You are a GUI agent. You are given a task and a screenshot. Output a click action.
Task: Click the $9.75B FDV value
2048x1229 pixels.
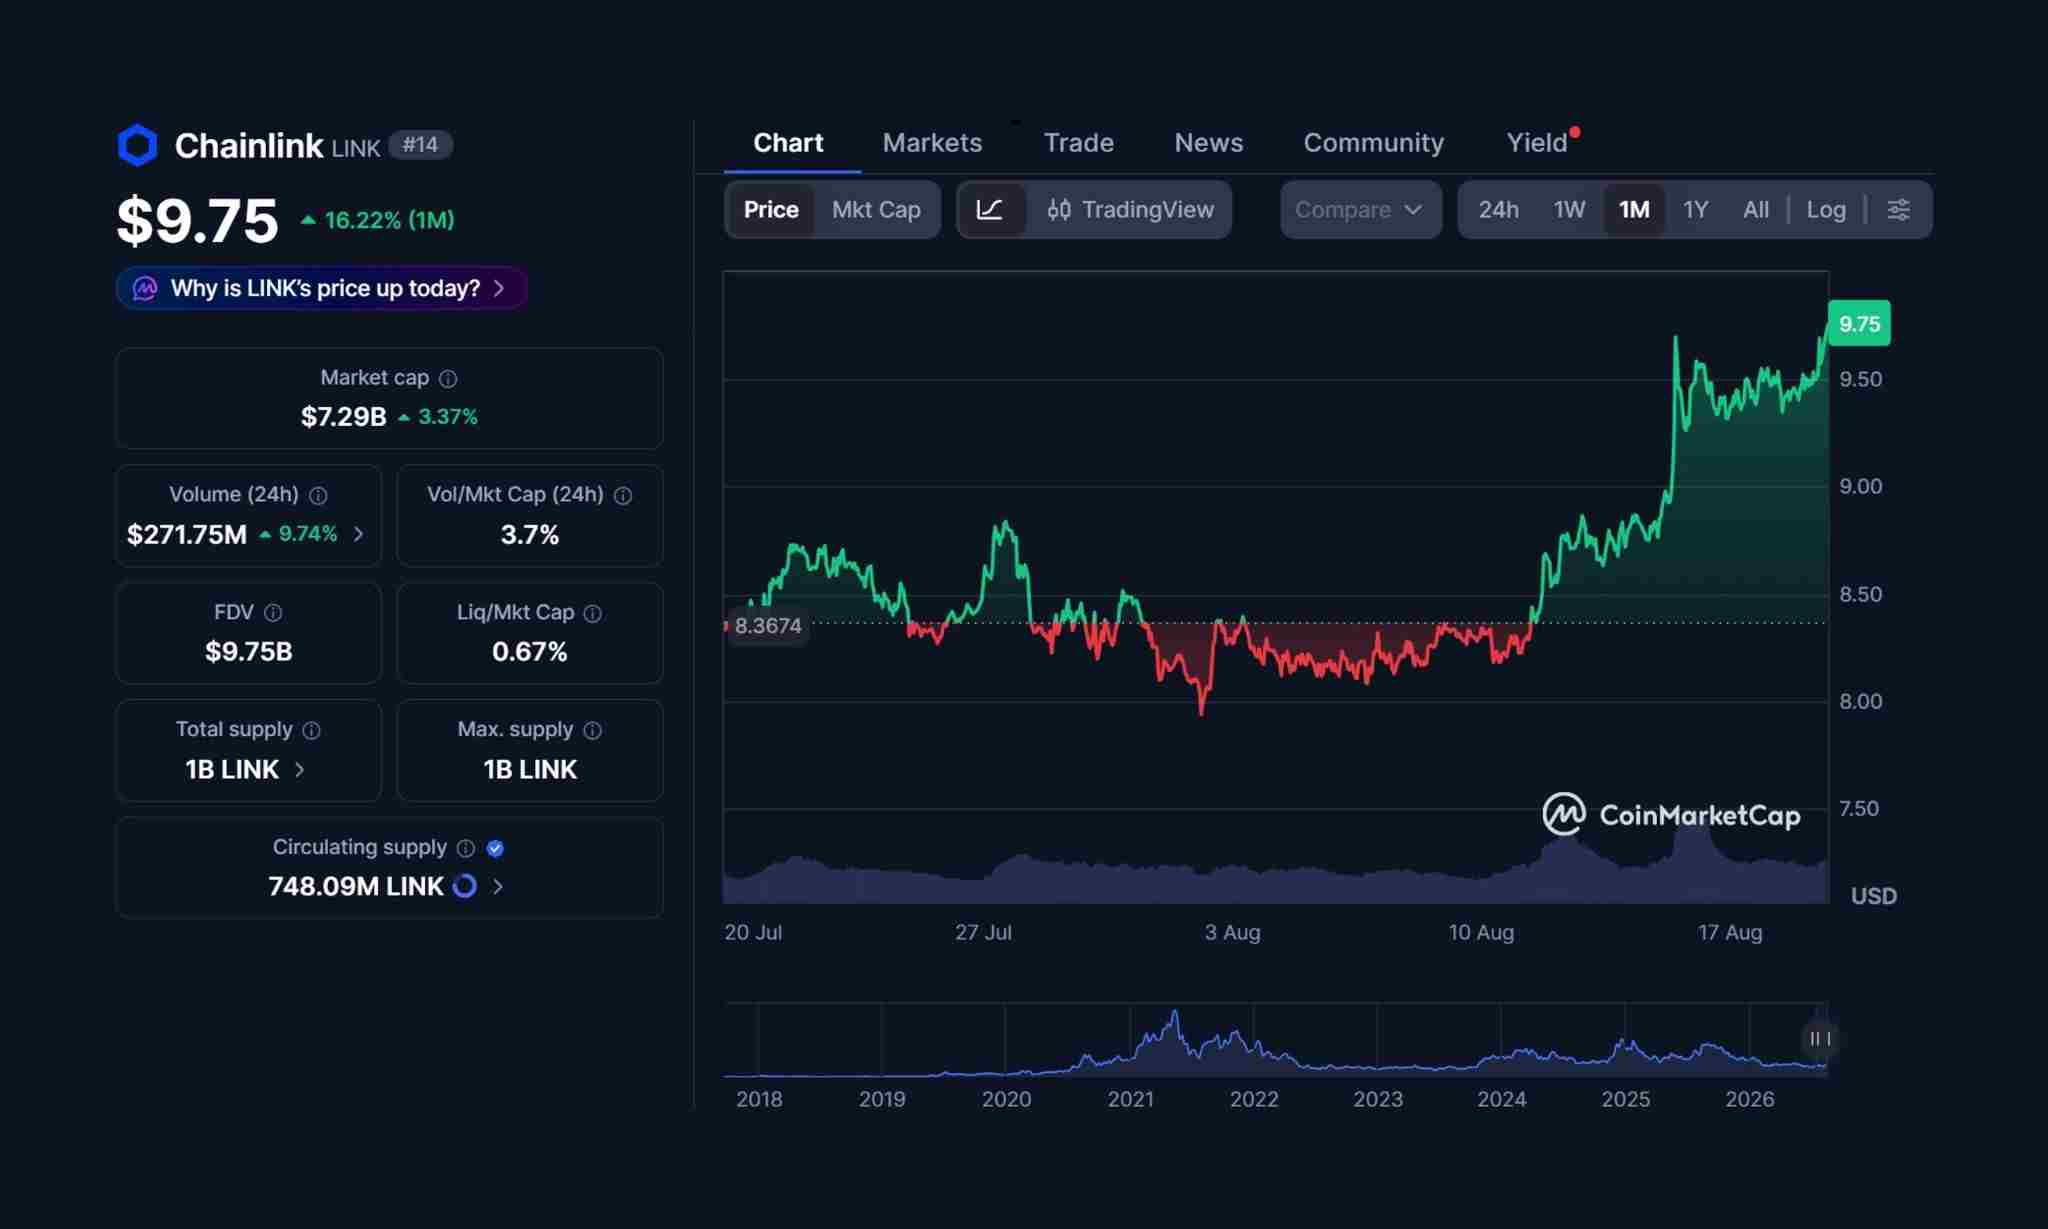[248, 652]
